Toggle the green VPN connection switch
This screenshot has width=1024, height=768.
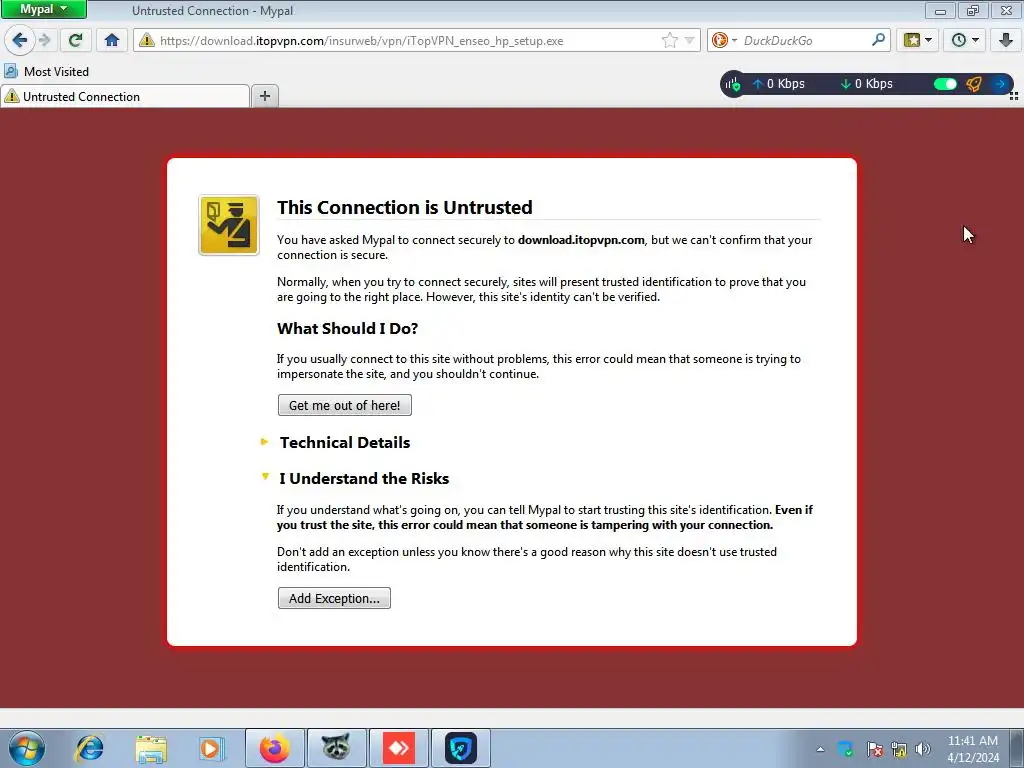[945, 84]
